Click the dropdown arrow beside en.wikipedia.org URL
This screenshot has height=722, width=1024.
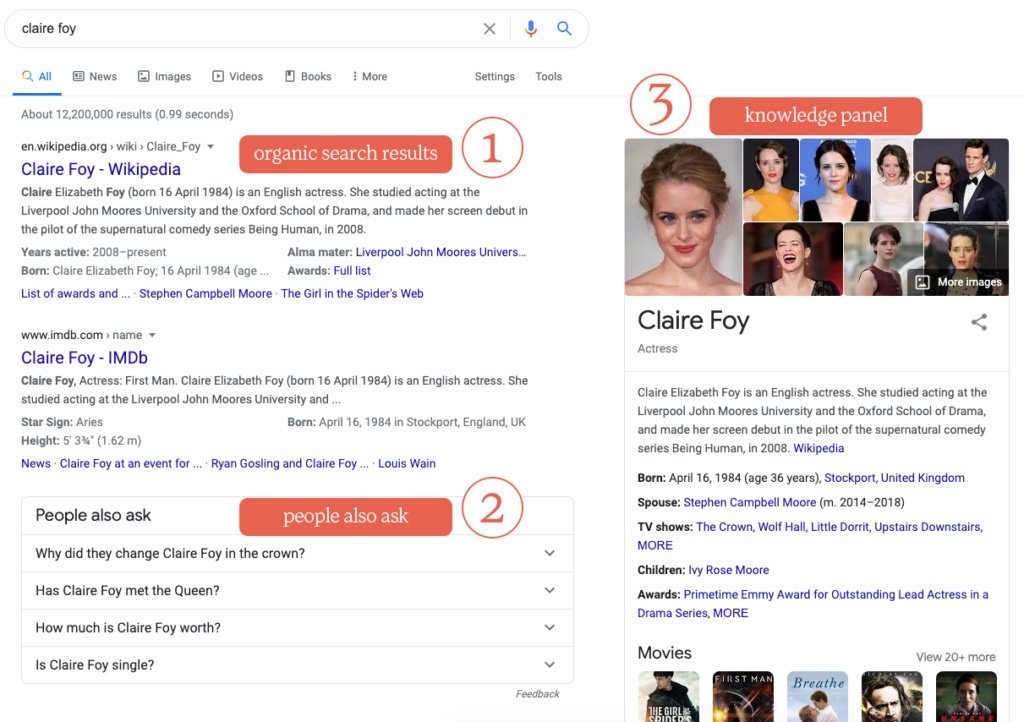211,147
